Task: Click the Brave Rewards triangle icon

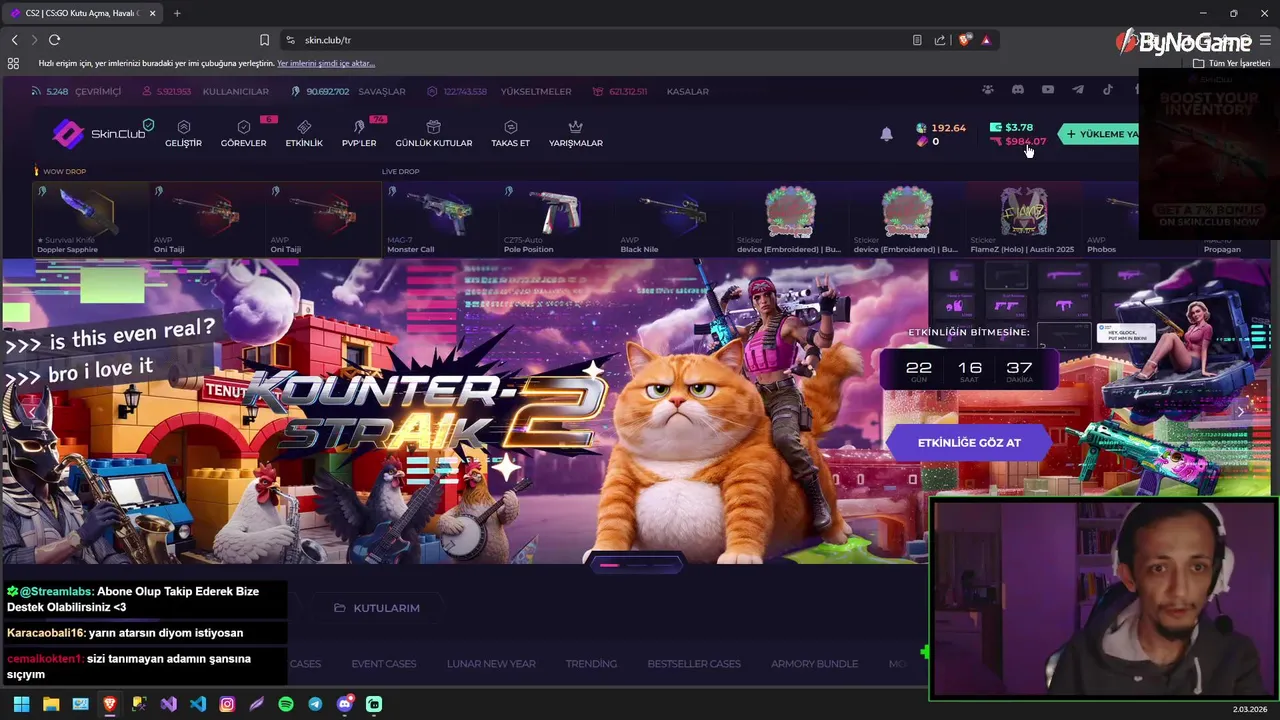Action: tap(986, 40)
